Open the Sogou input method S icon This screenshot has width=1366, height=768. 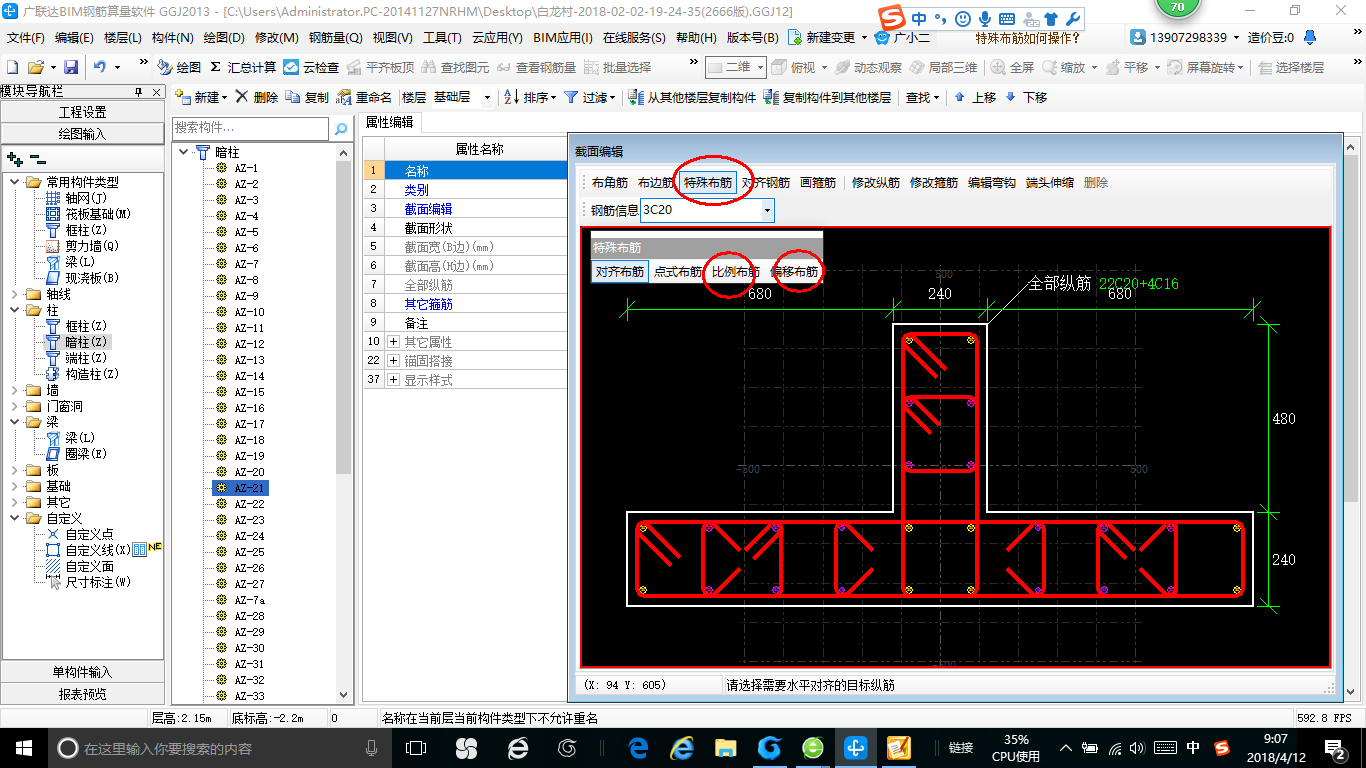892,17
